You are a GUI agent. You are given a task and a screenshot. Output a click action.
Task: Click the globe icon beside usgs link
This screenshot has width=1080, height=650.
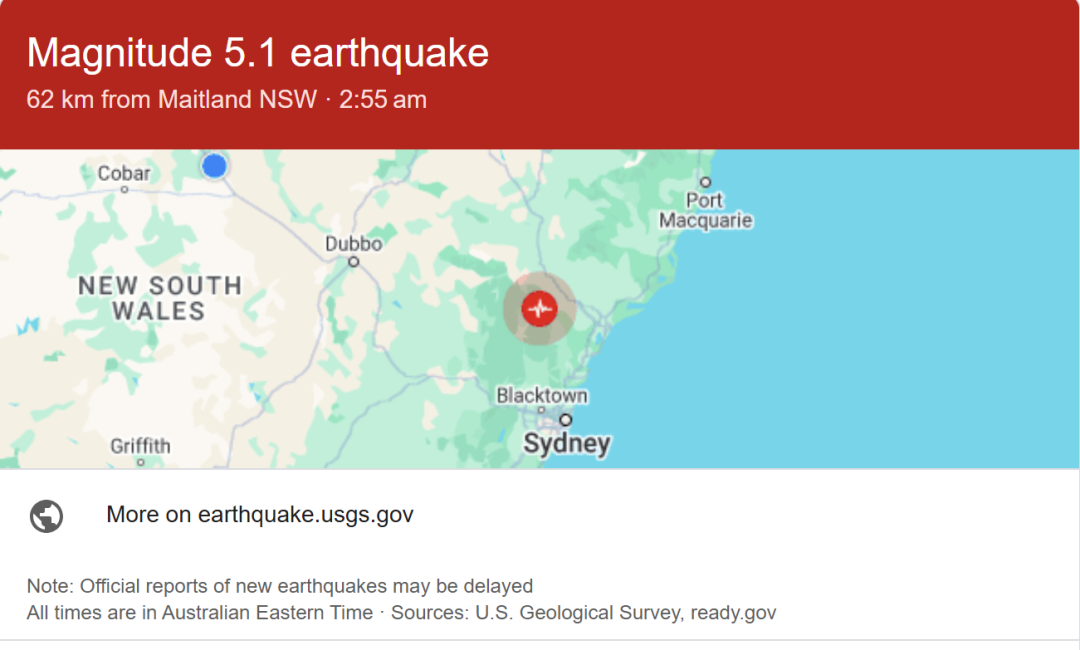(46, 516)
